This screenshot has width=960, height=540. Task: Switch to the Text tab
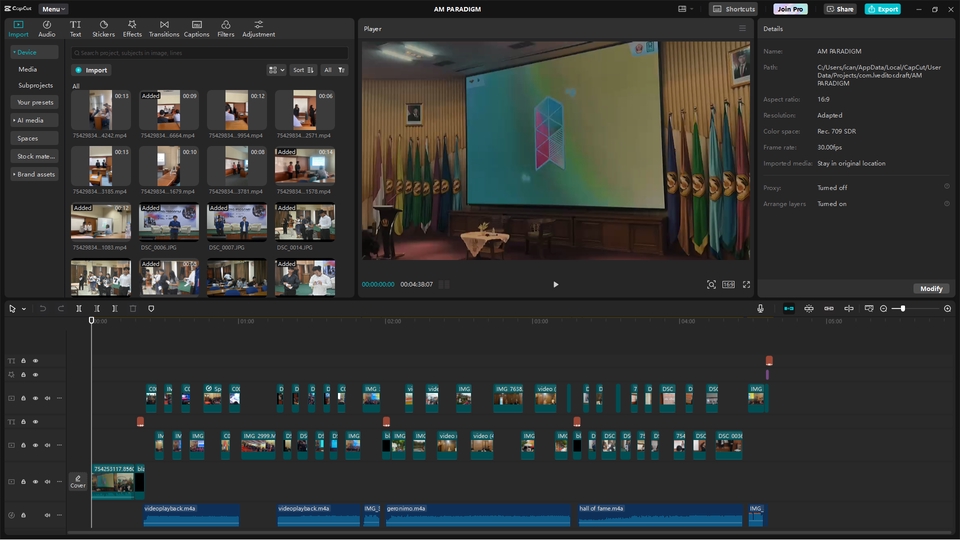pyautogui.click(x=75, y=29)
